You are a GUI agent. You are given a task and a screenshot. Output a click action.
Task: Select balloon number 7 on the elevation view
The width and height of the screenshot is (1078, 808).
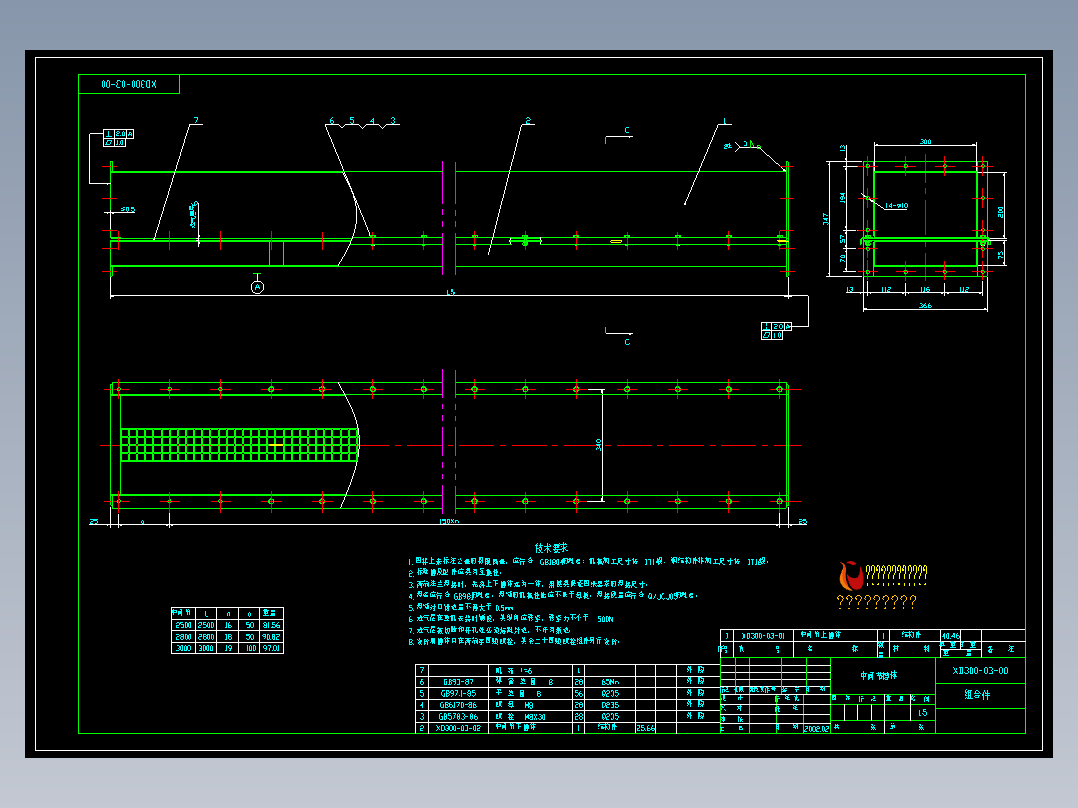196,120
